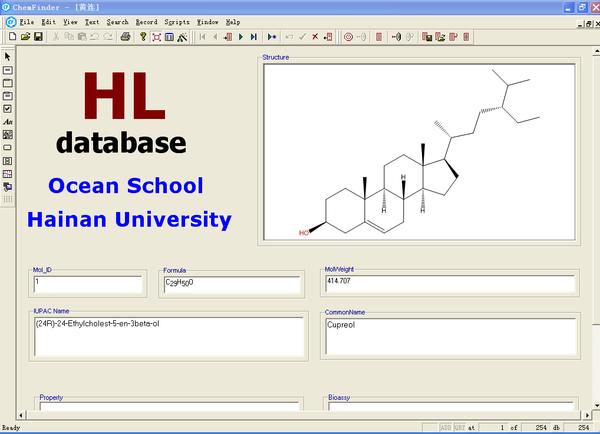
Task: Click the 'Ocean School' heading text
Action: [126, 186]
